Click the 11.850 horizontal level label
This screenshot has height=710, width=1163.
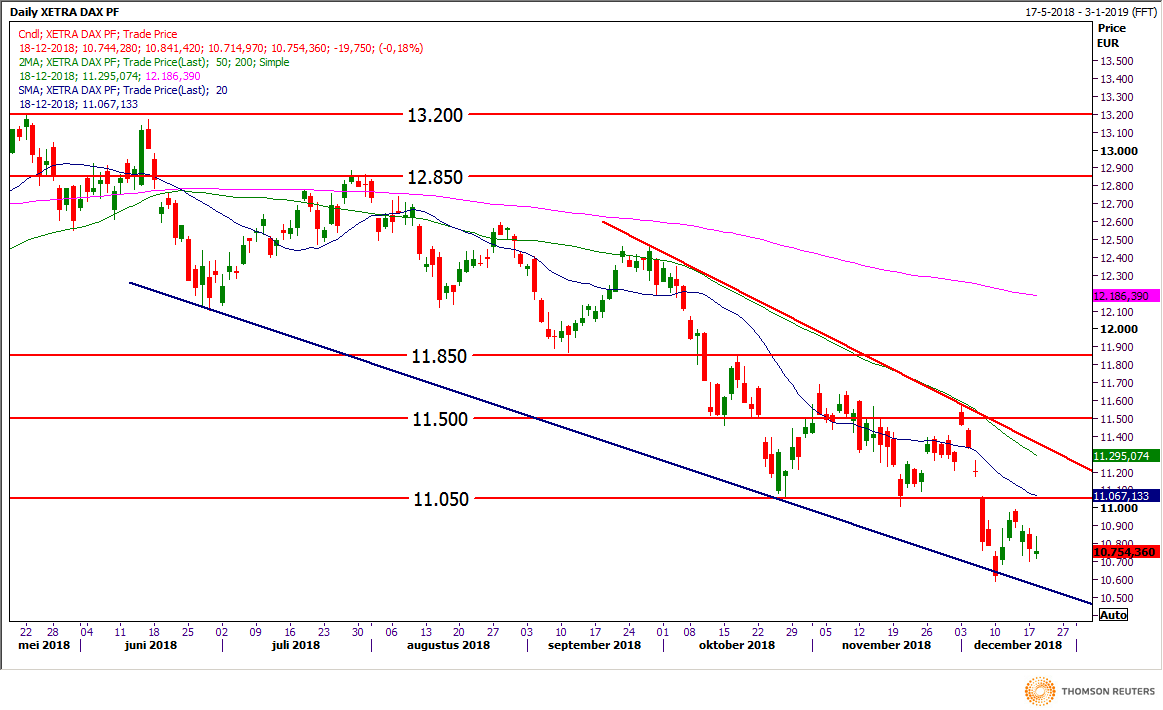[x=439, y=356]
